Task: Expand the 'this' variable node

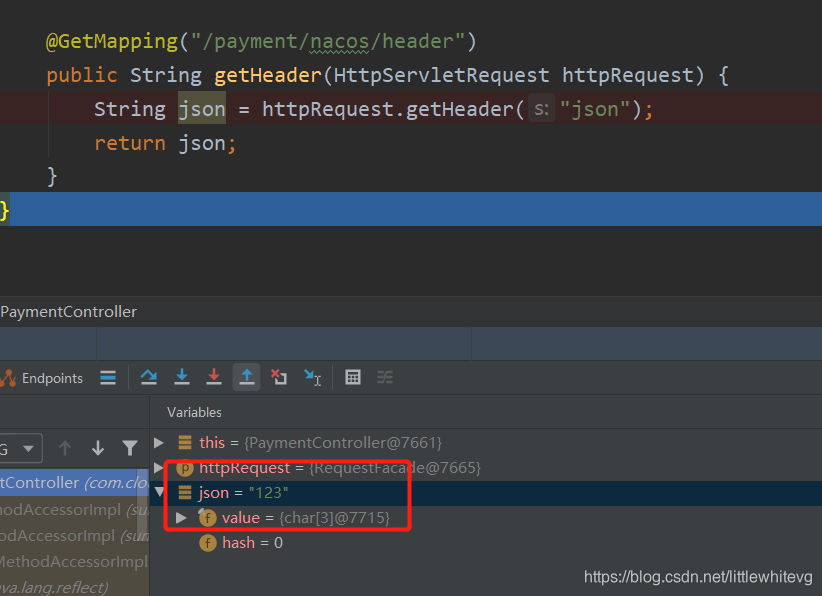Action: point(158,443)
